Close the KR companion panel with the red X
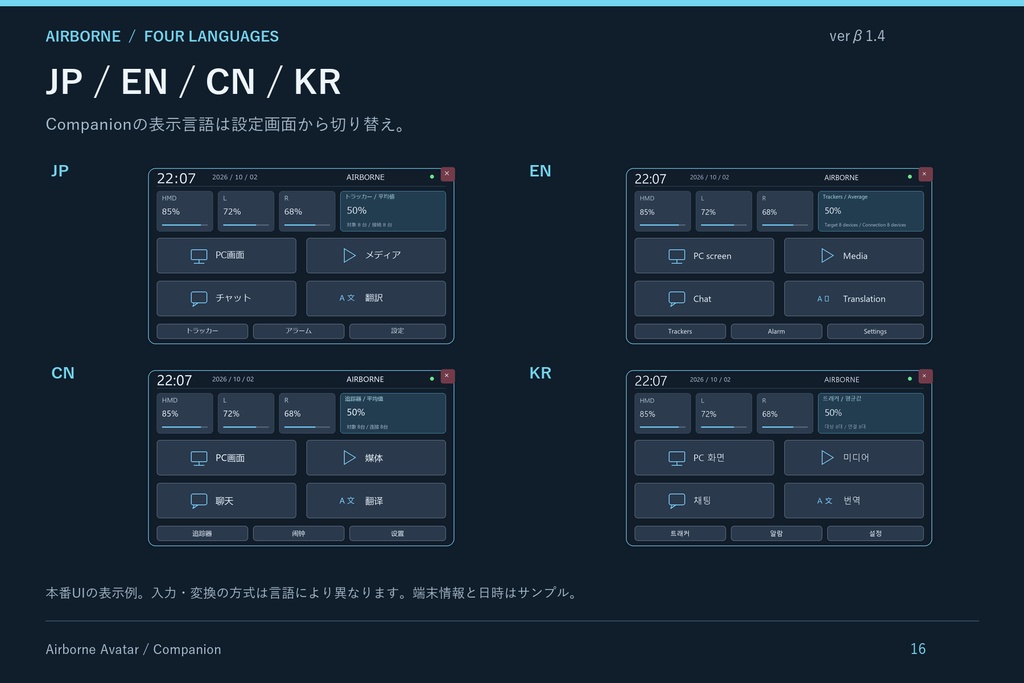 point(925,376)
